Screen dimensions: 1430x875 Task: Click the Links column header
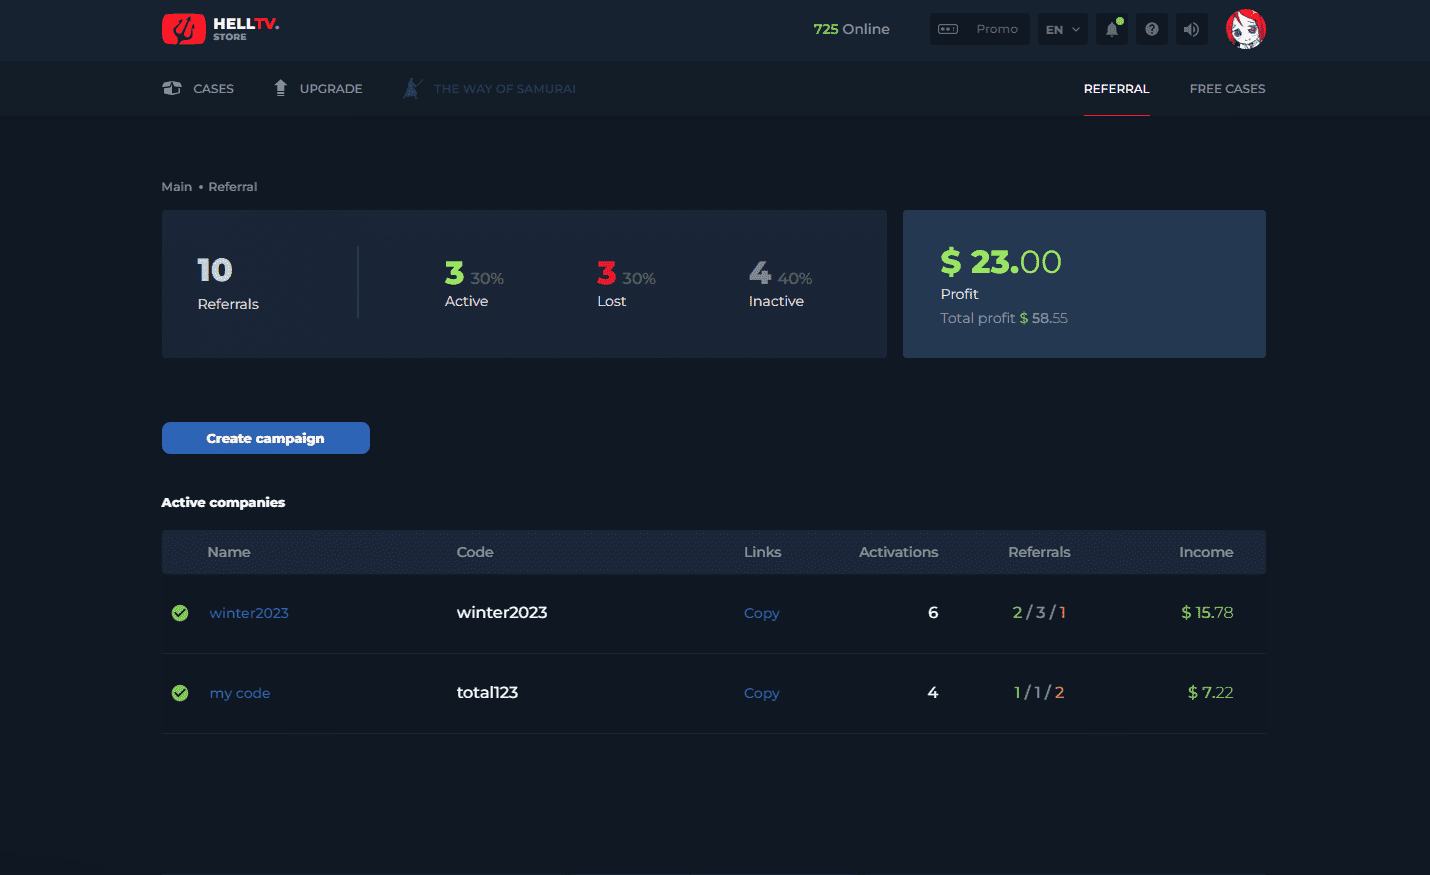[763, 552]
